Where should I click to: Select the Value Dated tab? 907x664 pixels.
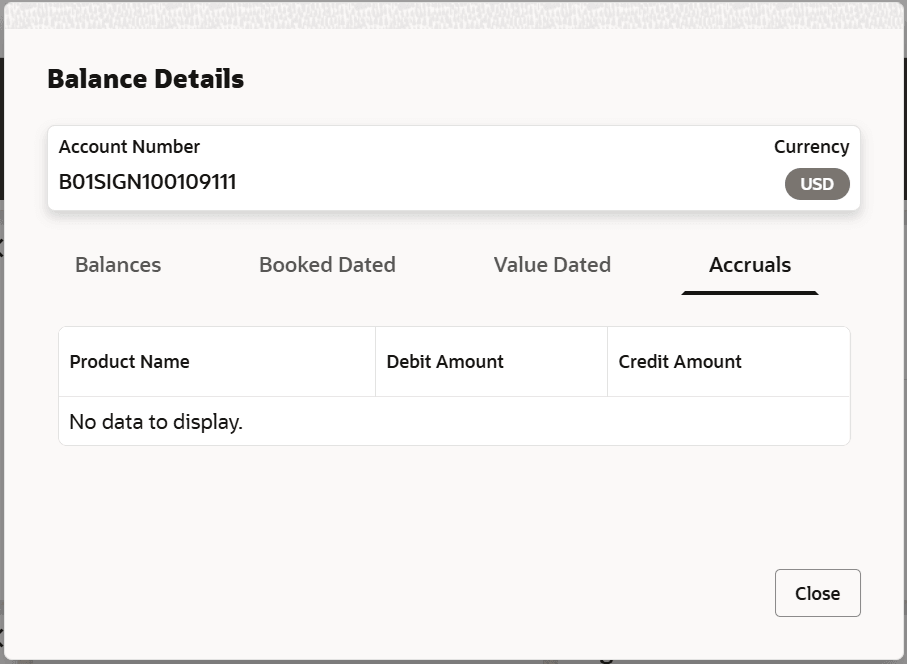point(552,265)
